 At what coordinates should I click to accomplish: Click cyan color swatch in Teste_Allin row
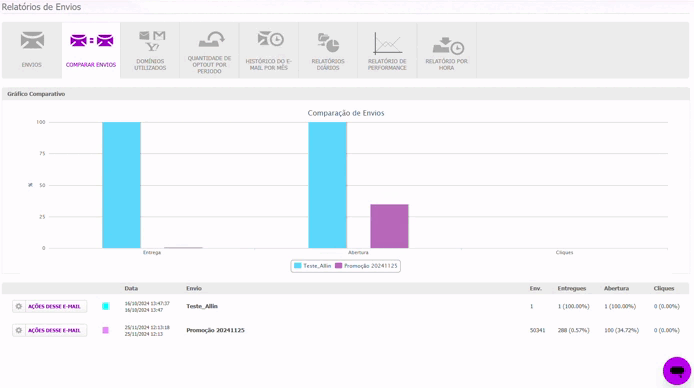click(105, 306)
